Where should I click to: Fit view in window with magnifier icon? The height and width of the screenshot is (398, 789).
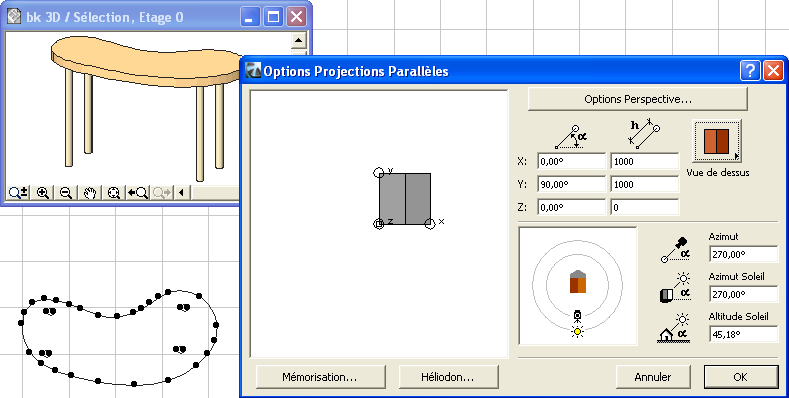[114, 193]
